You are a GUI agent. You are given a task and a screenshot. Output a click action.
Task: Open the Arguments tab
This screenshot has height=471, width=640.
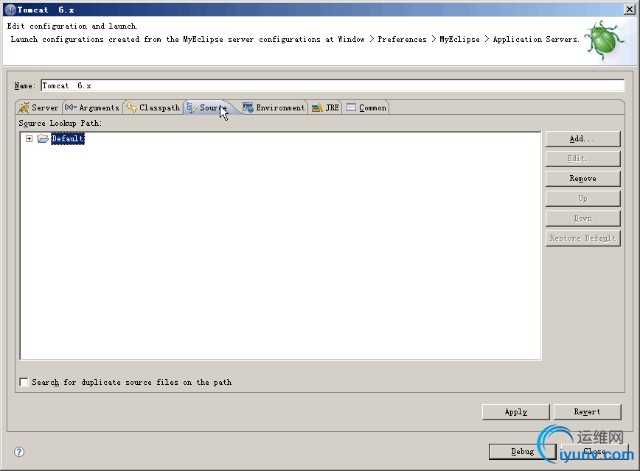coord(92,108)
